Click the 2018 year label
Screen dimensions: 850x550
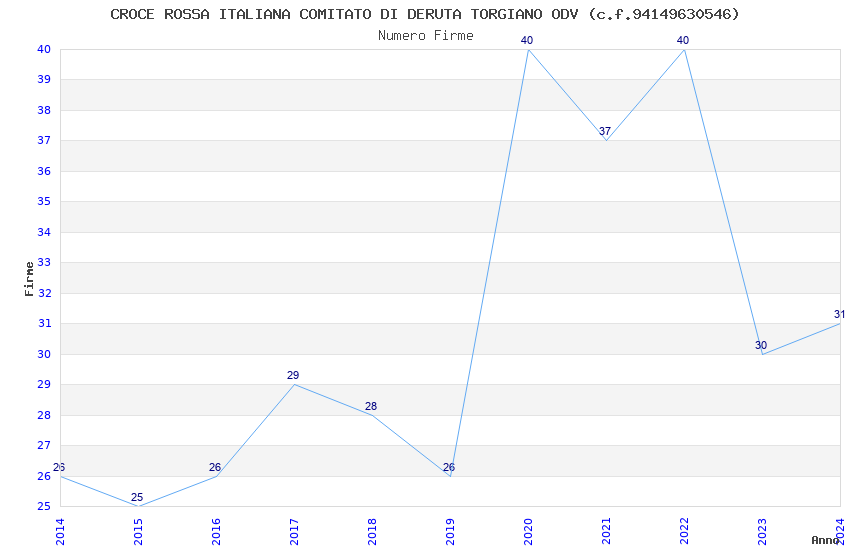(x=372, y=532)
